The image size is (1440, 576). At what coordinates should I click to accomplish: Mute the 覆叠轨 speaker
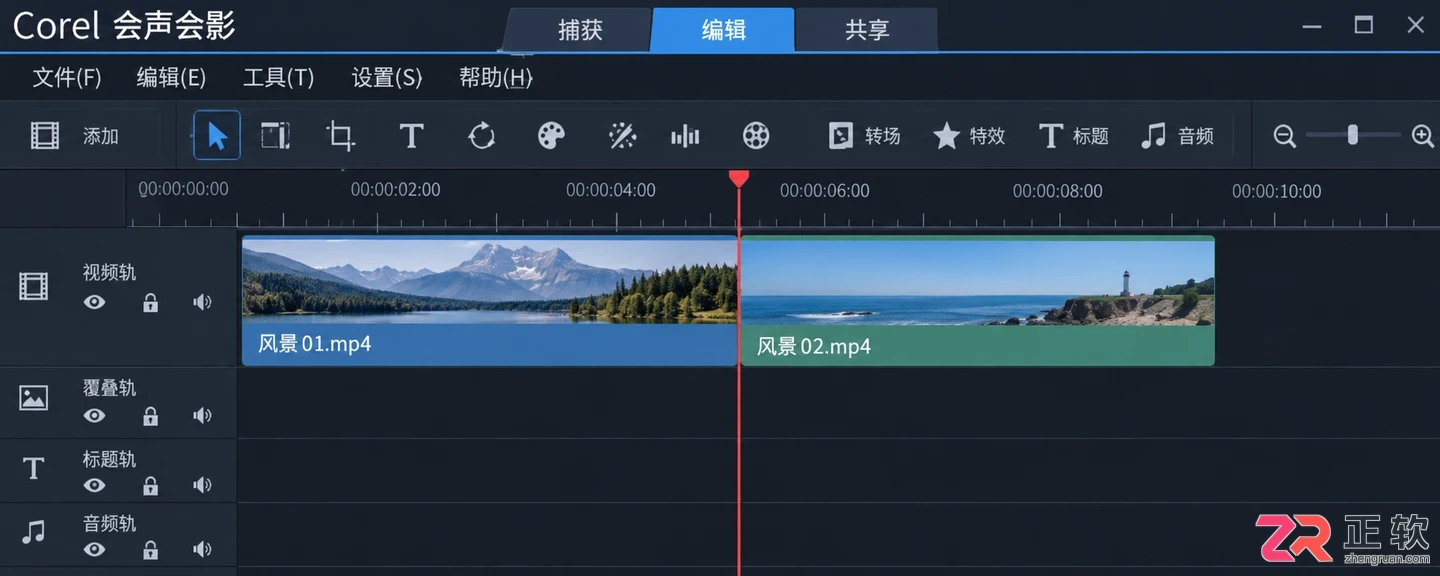click(203, 416)
